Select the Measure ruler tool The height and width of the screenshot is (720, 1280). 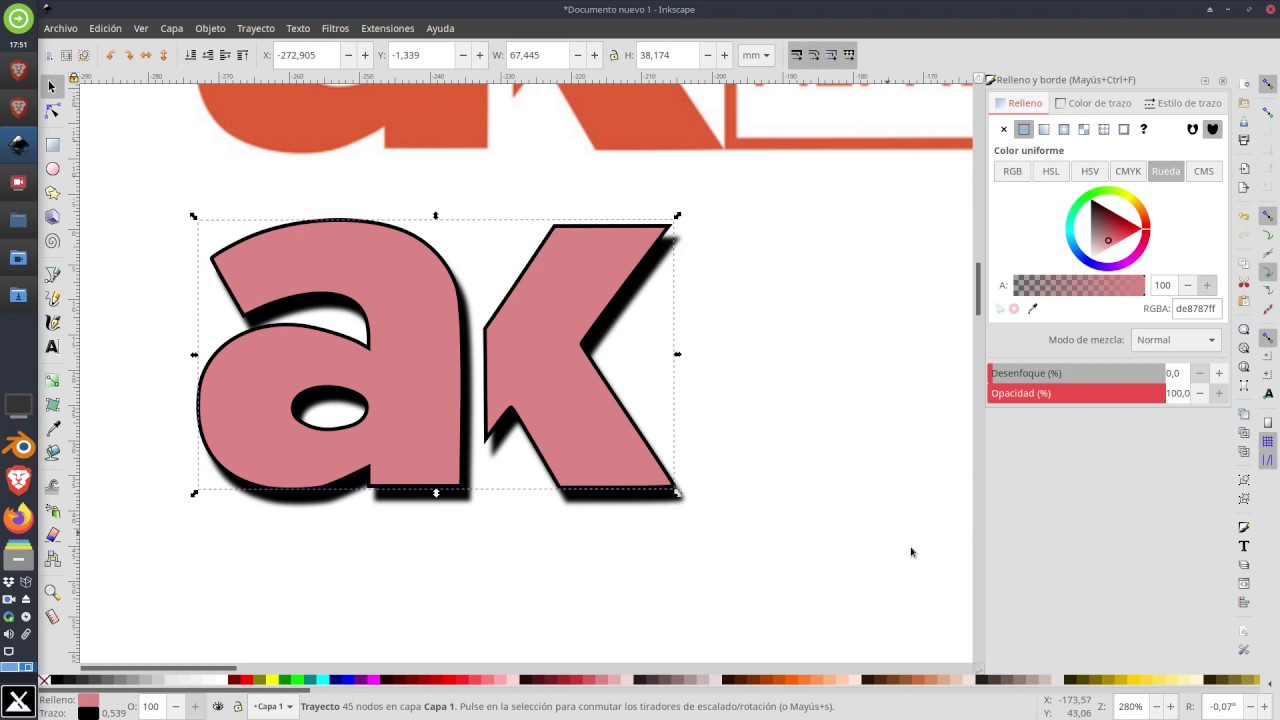(x=52, y=617)
